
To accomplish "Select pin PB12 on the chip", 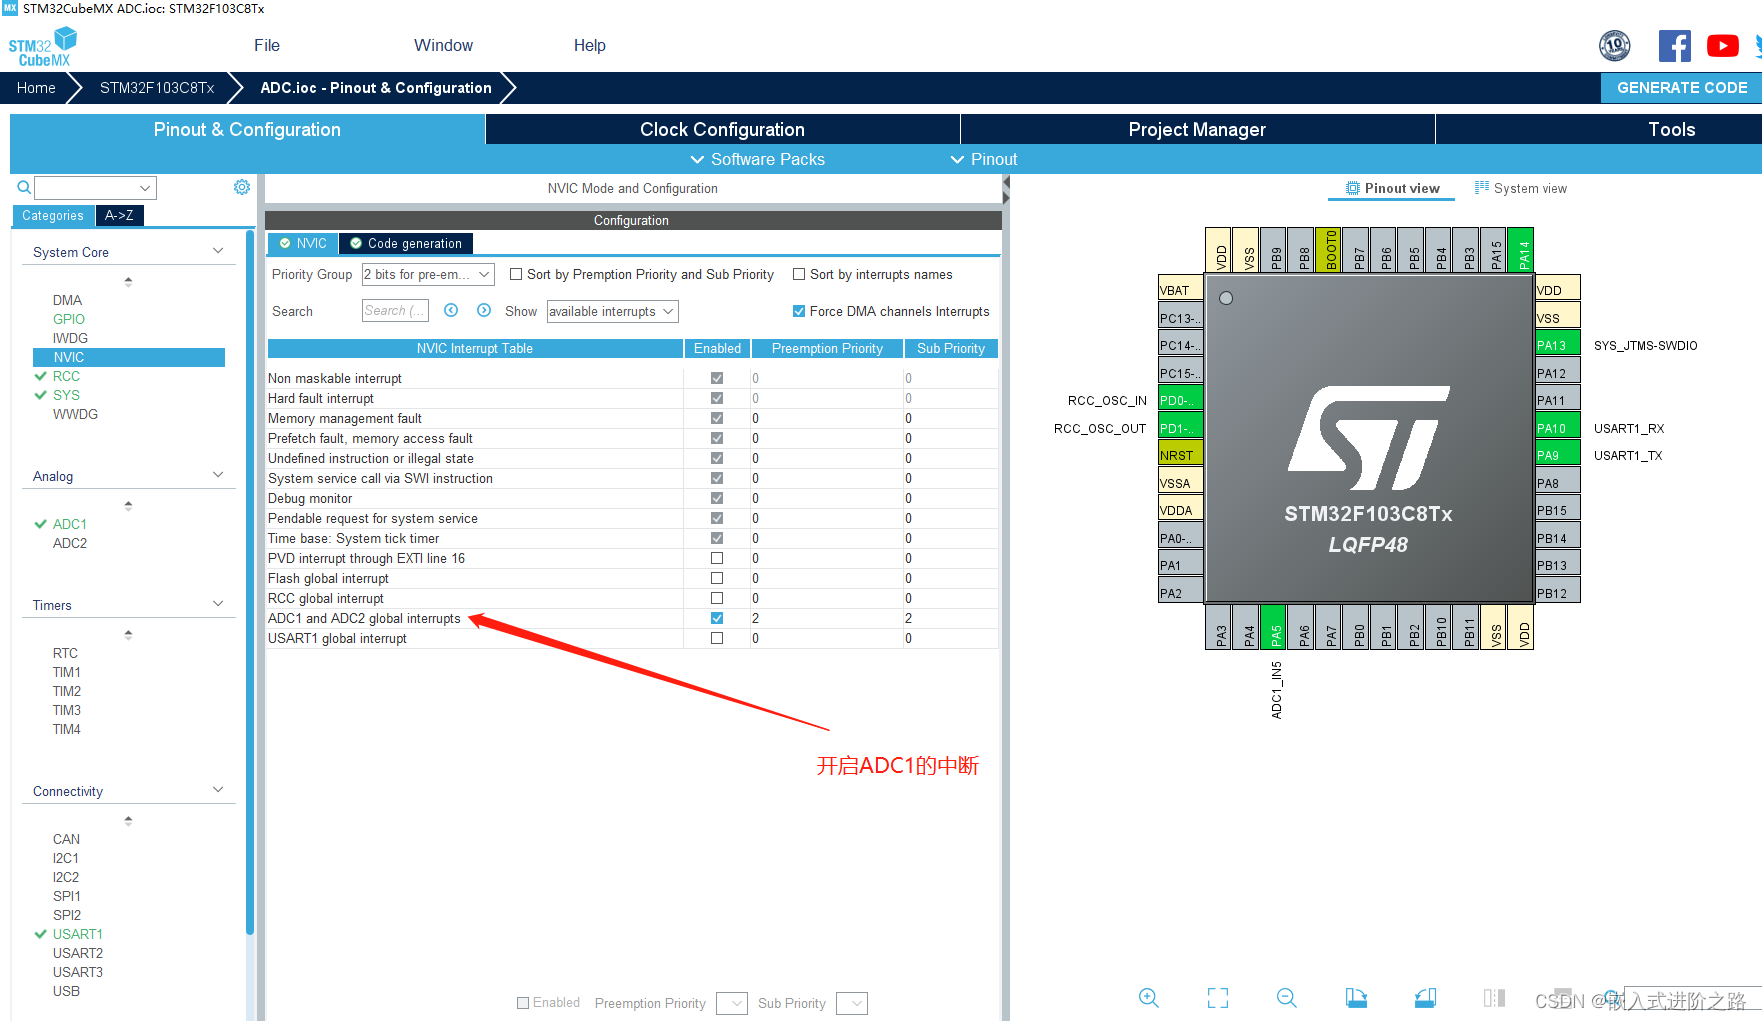I will click(1558, 592).
